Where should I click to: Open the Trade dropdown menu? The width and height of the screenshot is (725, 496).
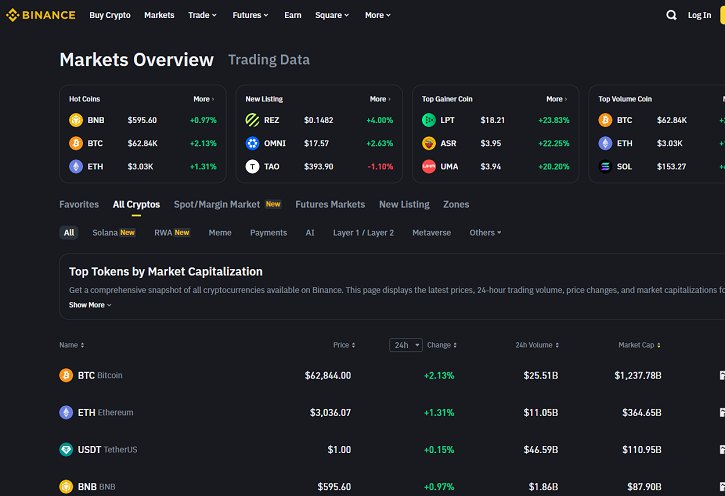pos(202,15)
